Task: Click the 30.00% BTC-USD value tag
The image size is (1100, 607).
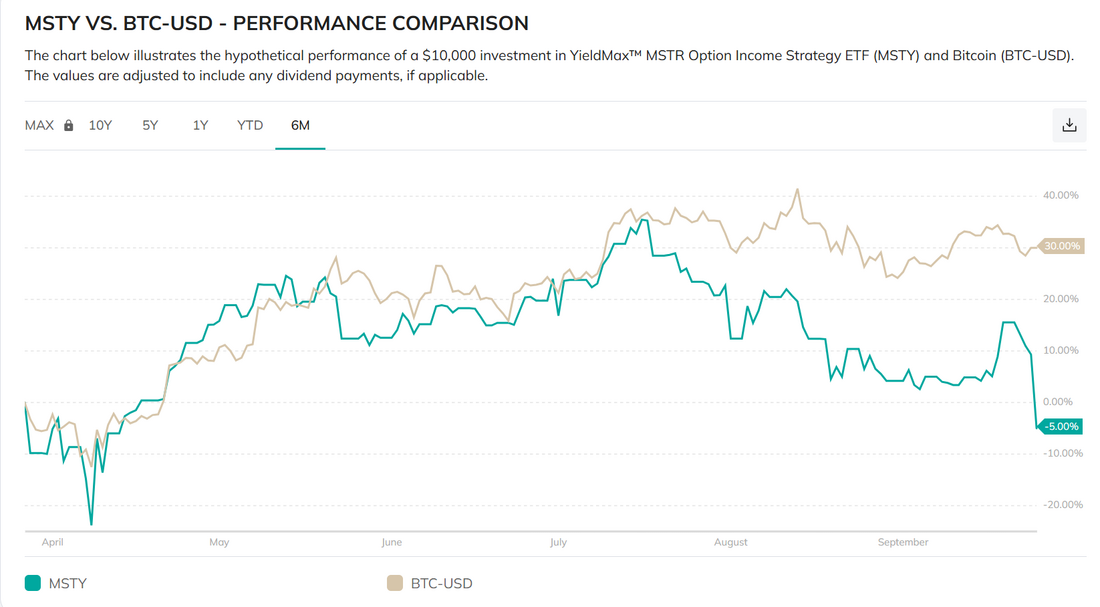Action: point(1061,246)
